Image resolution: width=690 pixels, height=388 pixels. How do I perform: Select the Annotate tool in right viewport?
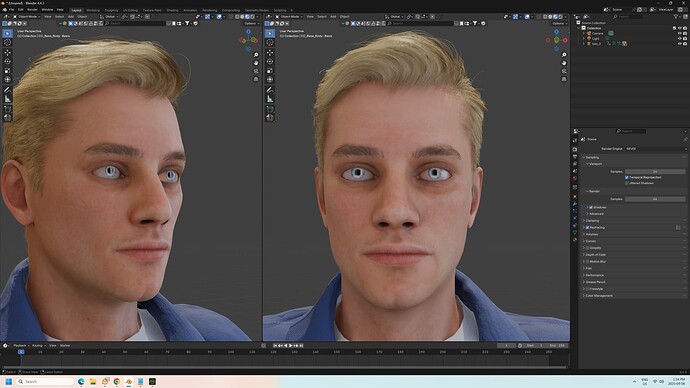270,90
